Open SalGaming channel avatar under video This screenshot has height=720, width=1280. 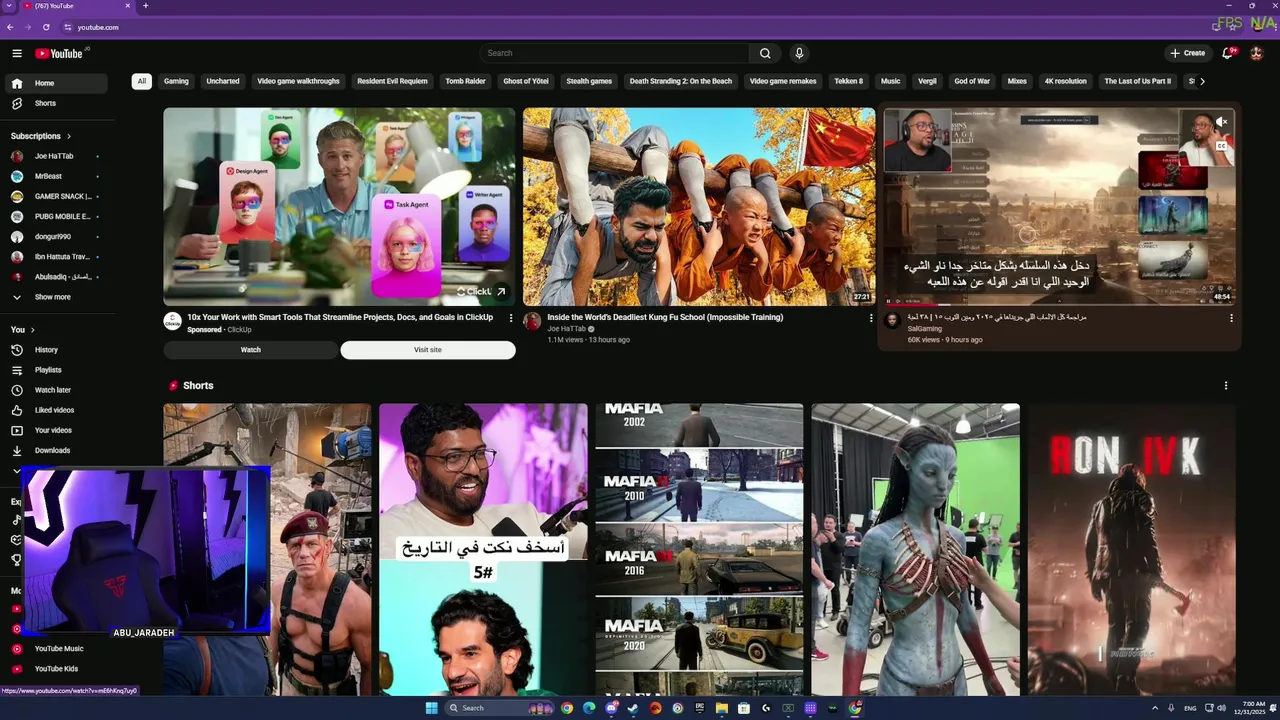(x=892, y=320)
